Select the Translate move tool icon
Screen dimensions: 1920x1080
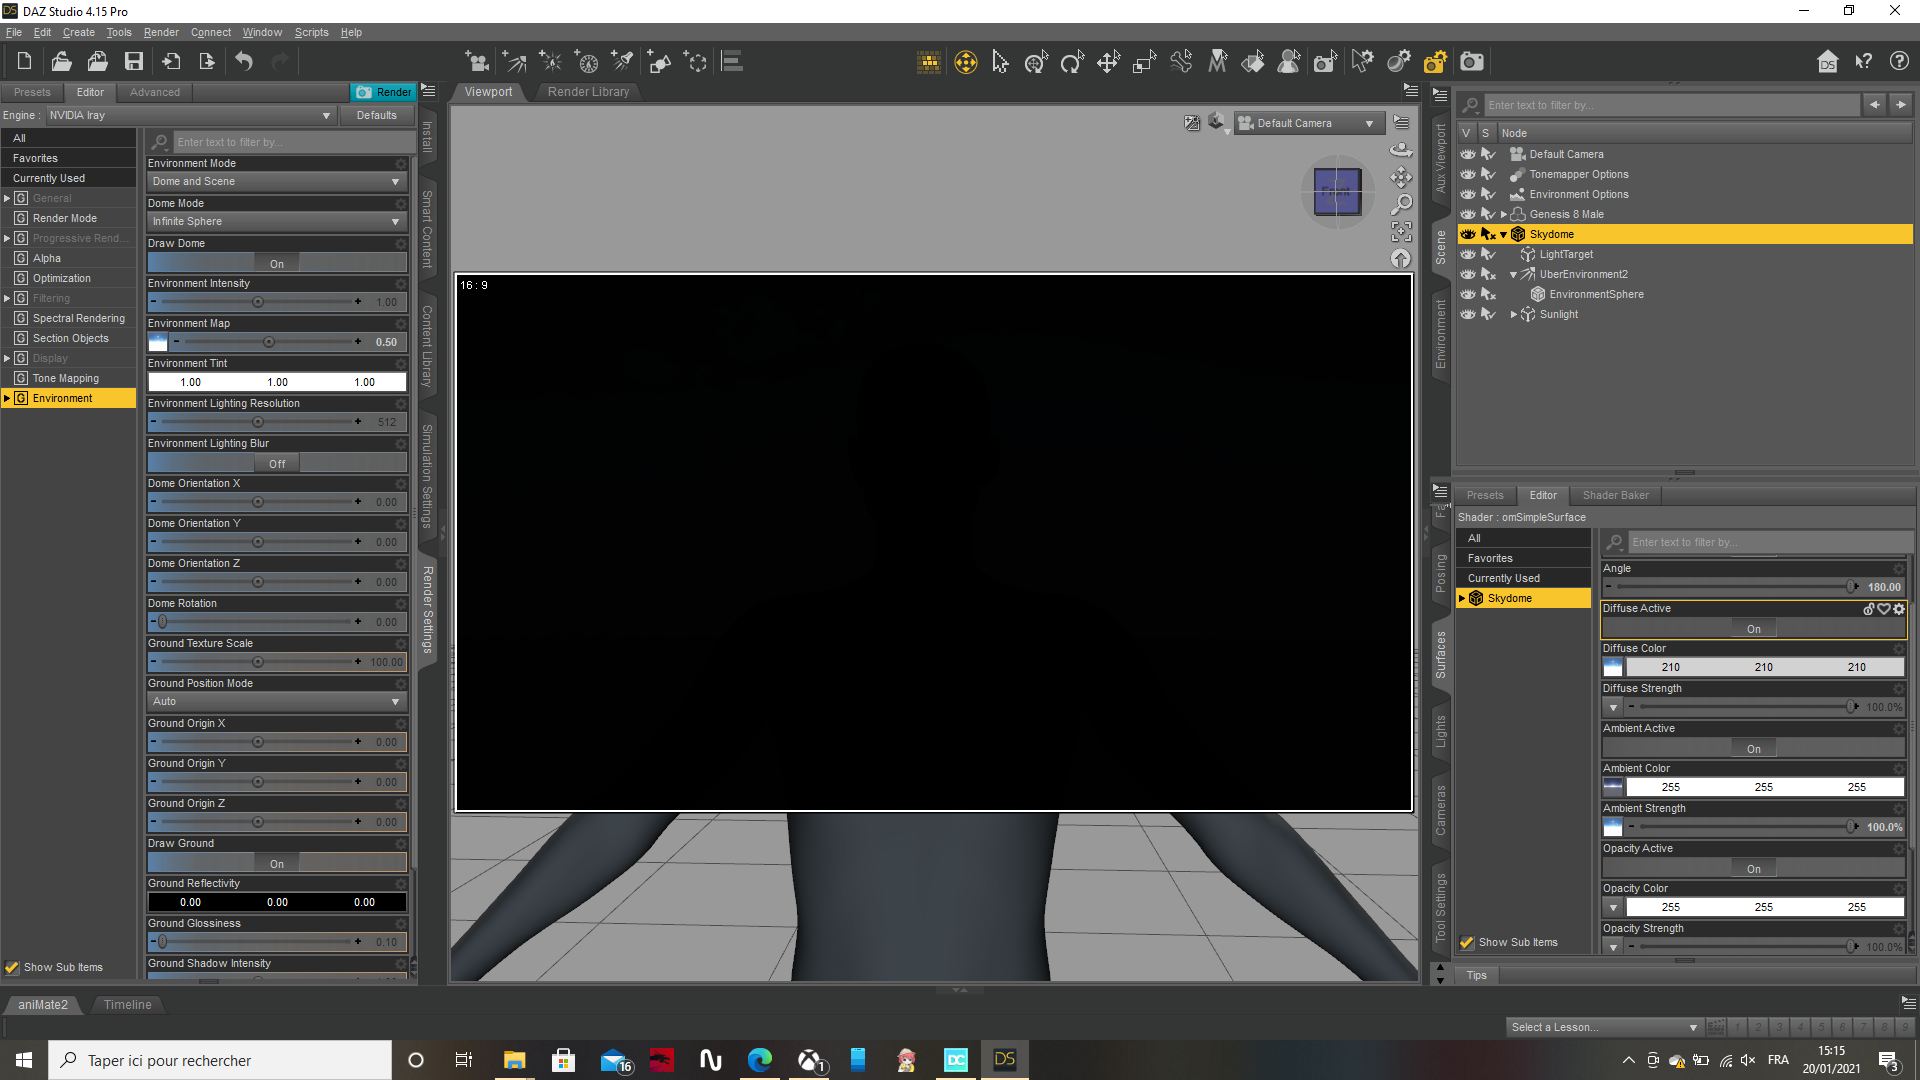[1108, 62]
